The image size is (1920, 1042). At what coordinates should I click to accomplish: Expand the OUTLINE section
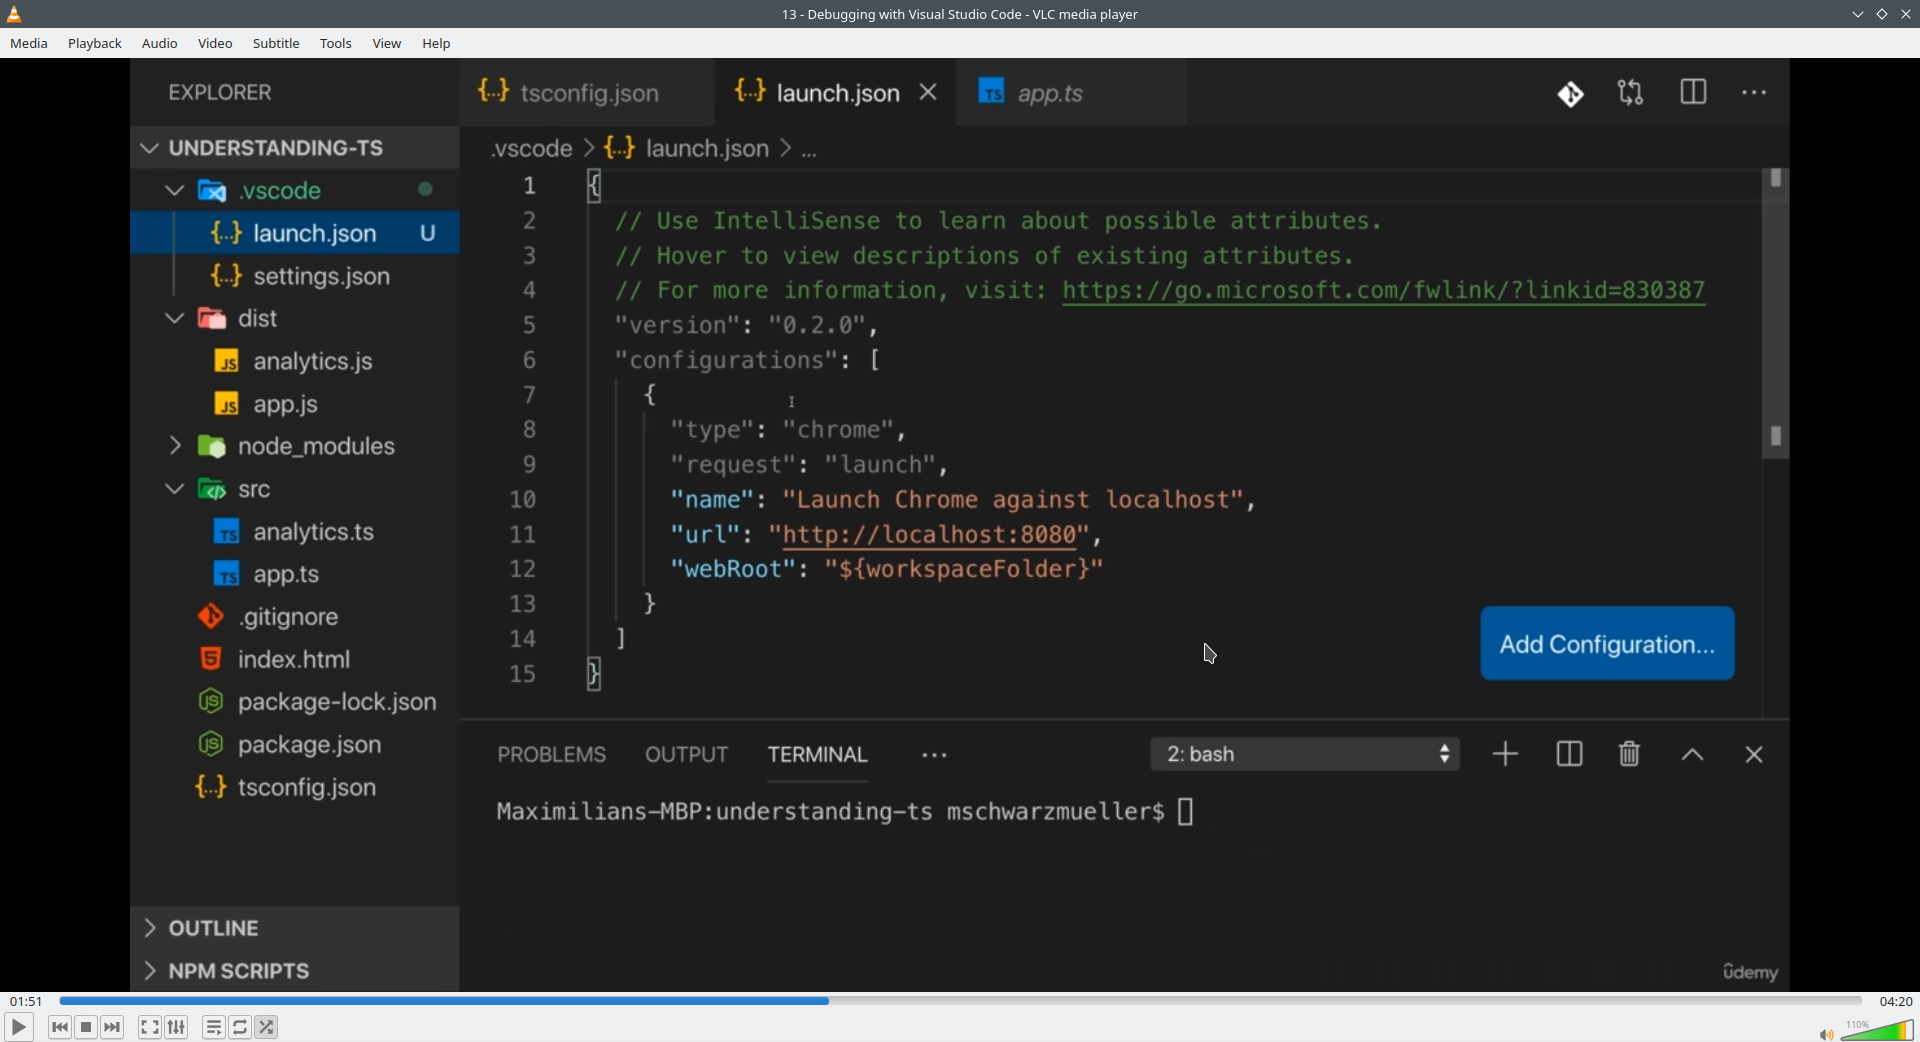point(294,928)
